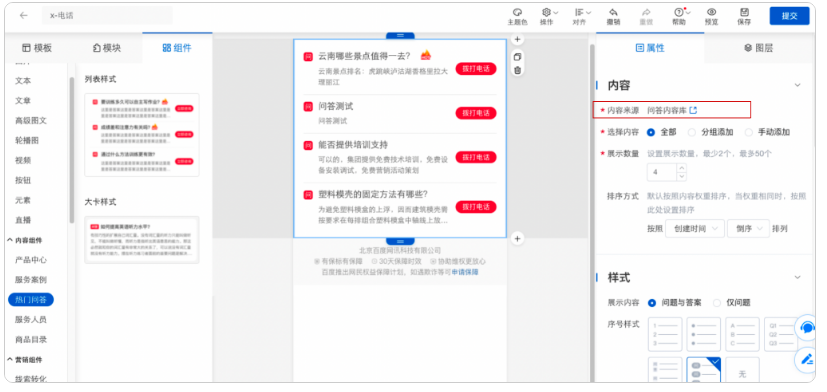Switch to the 组件 tab
The width and height of the screenshot is (827, 392).
click(x=177, y=48)
